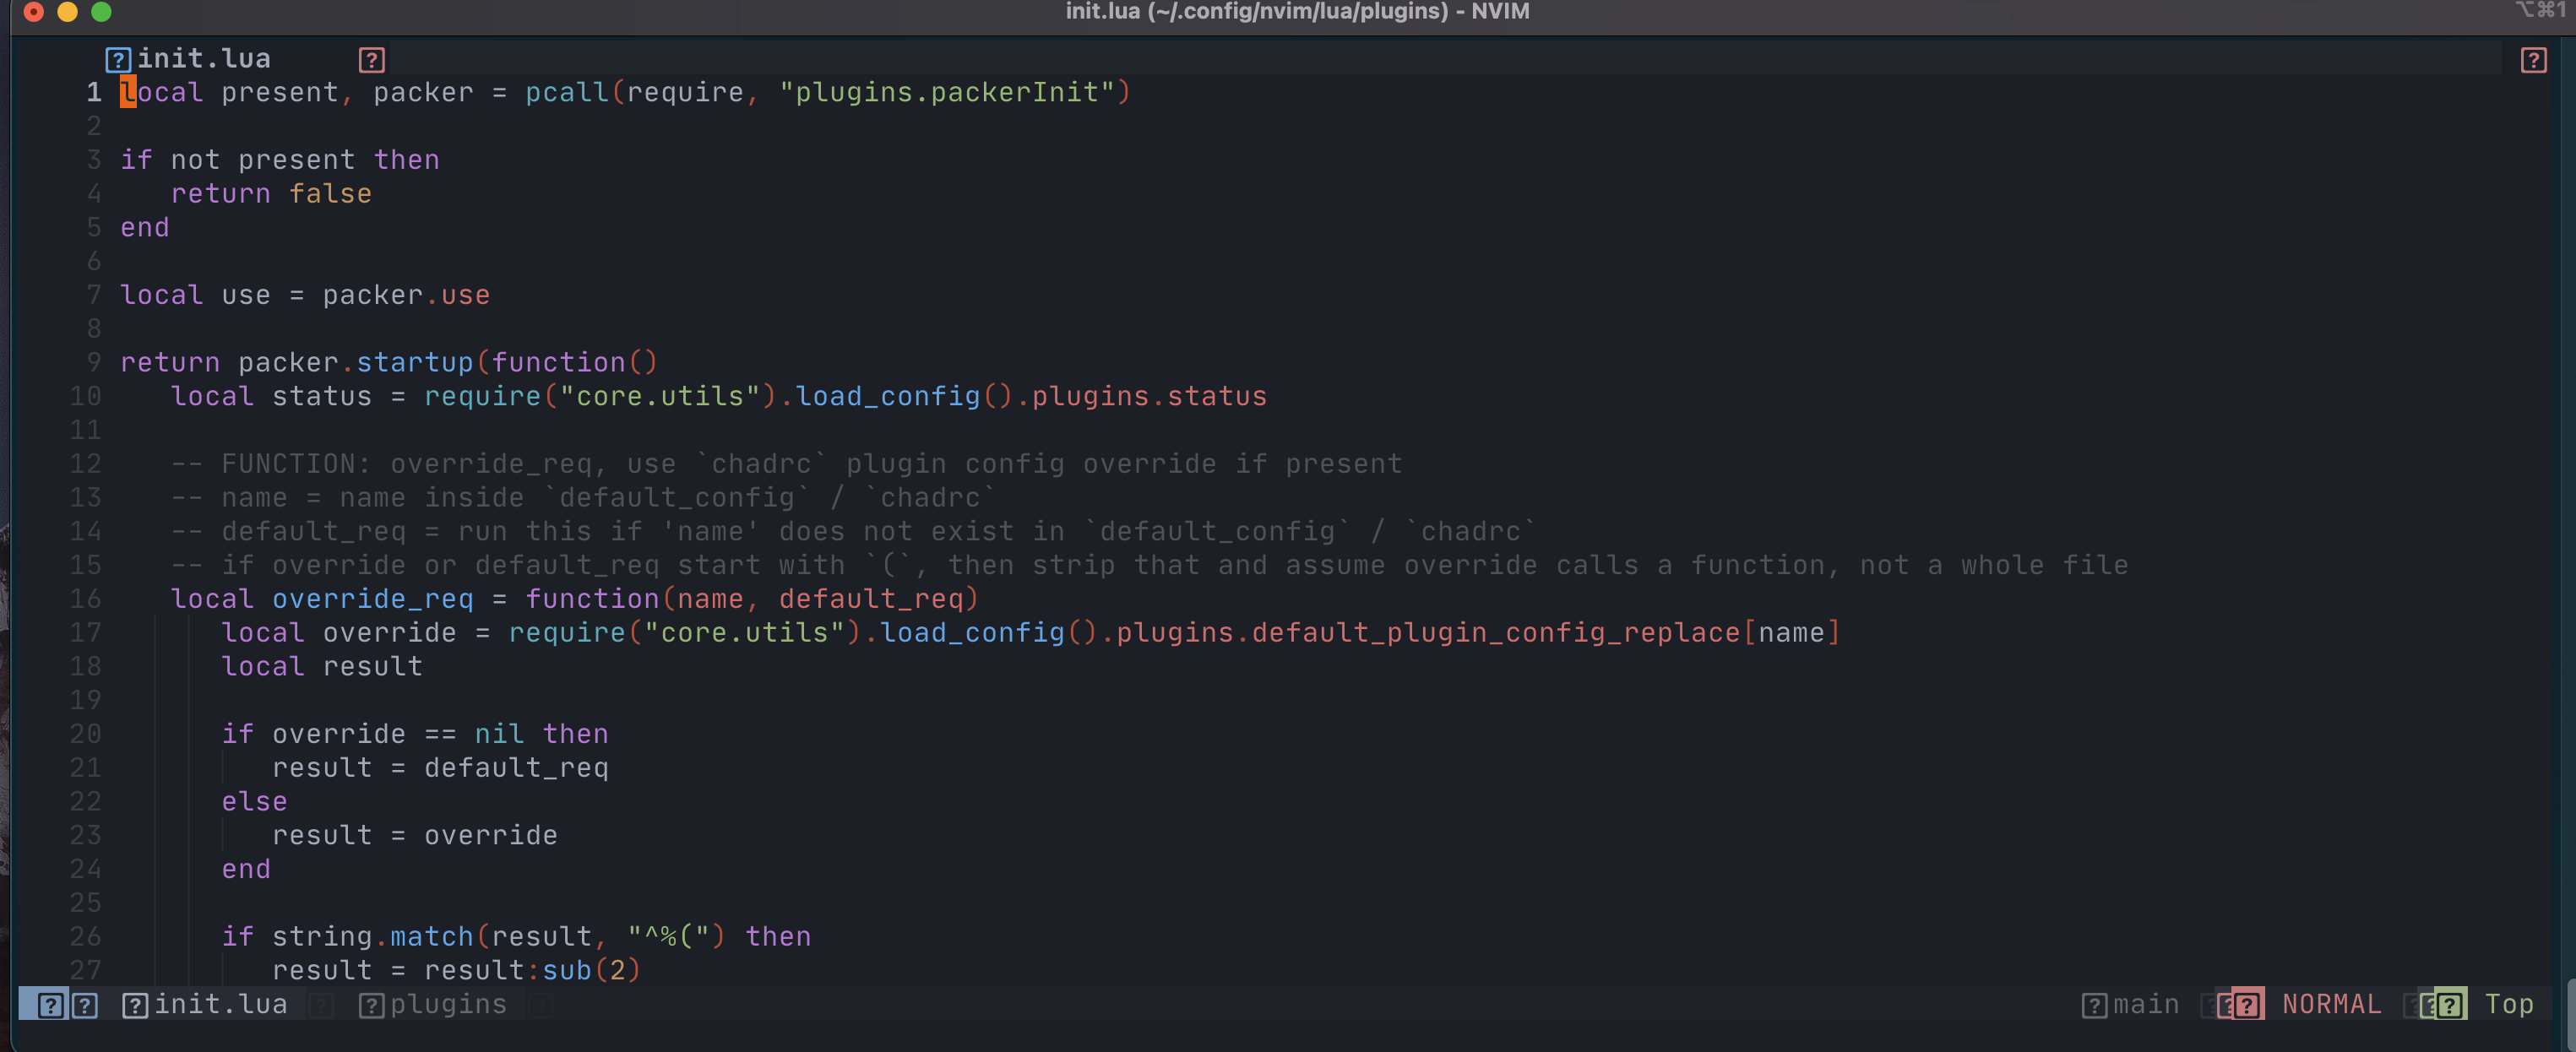Click the NORMAL mode label in the statusline
Screen dimensions: 2576x1052
(2330, 1003)
